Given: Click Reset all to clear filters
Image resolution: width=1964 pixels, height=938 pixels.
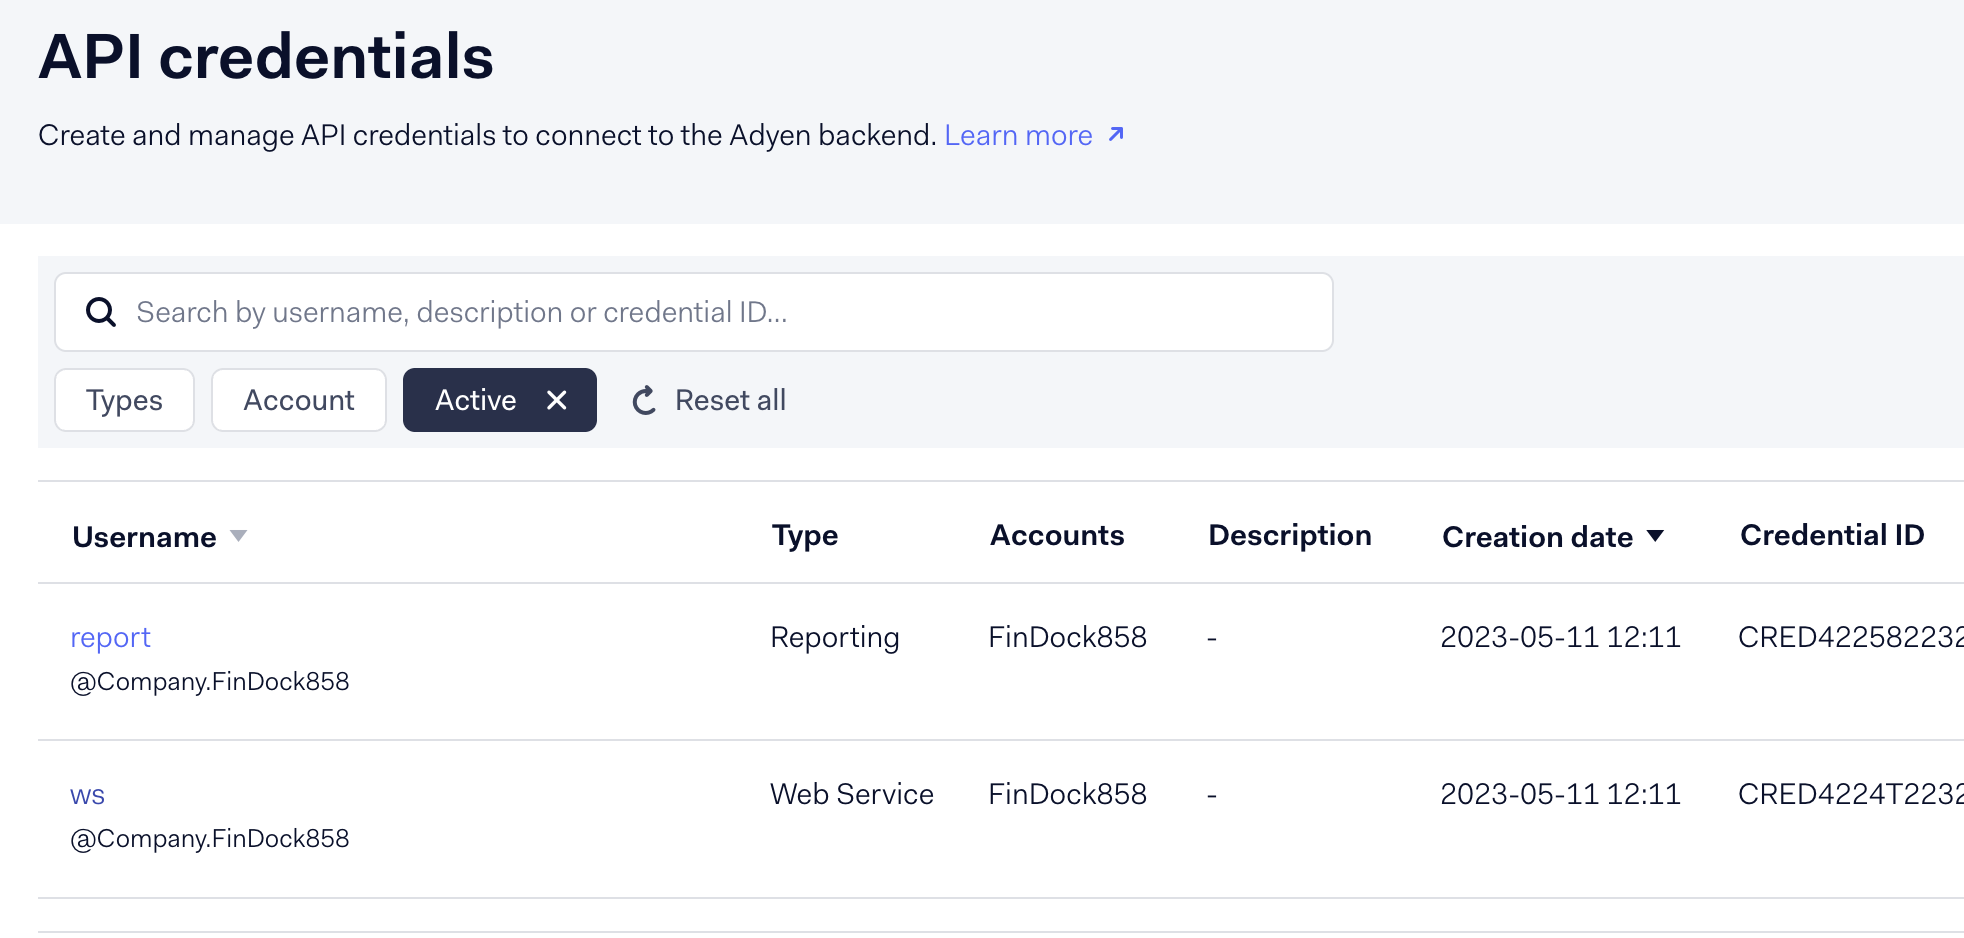Looking at the screenshot, I should coord(730,399).
